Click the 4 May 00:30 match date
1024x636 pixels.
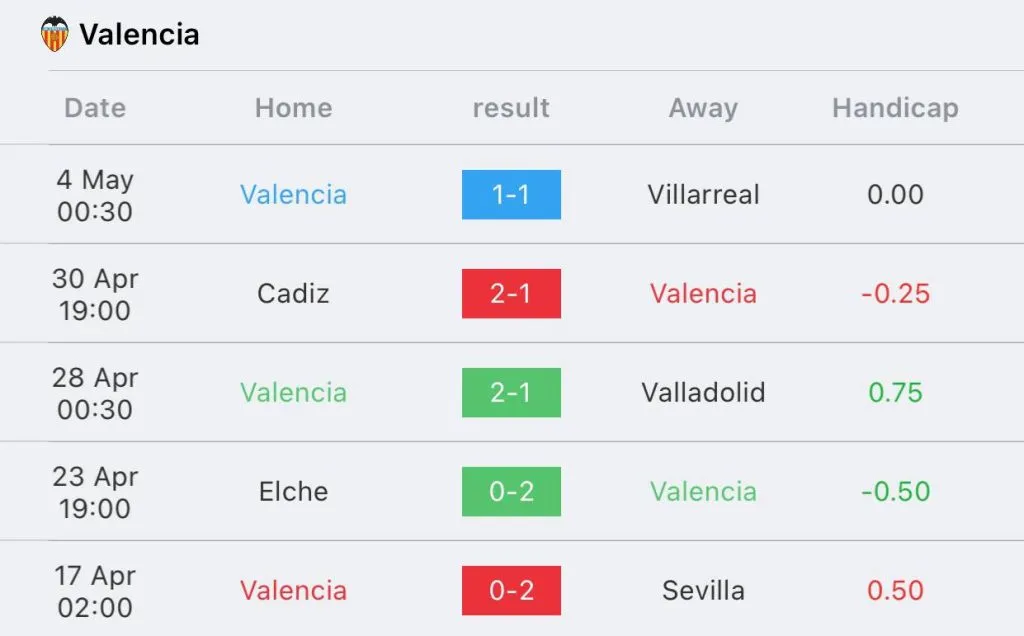pos(95,195)
